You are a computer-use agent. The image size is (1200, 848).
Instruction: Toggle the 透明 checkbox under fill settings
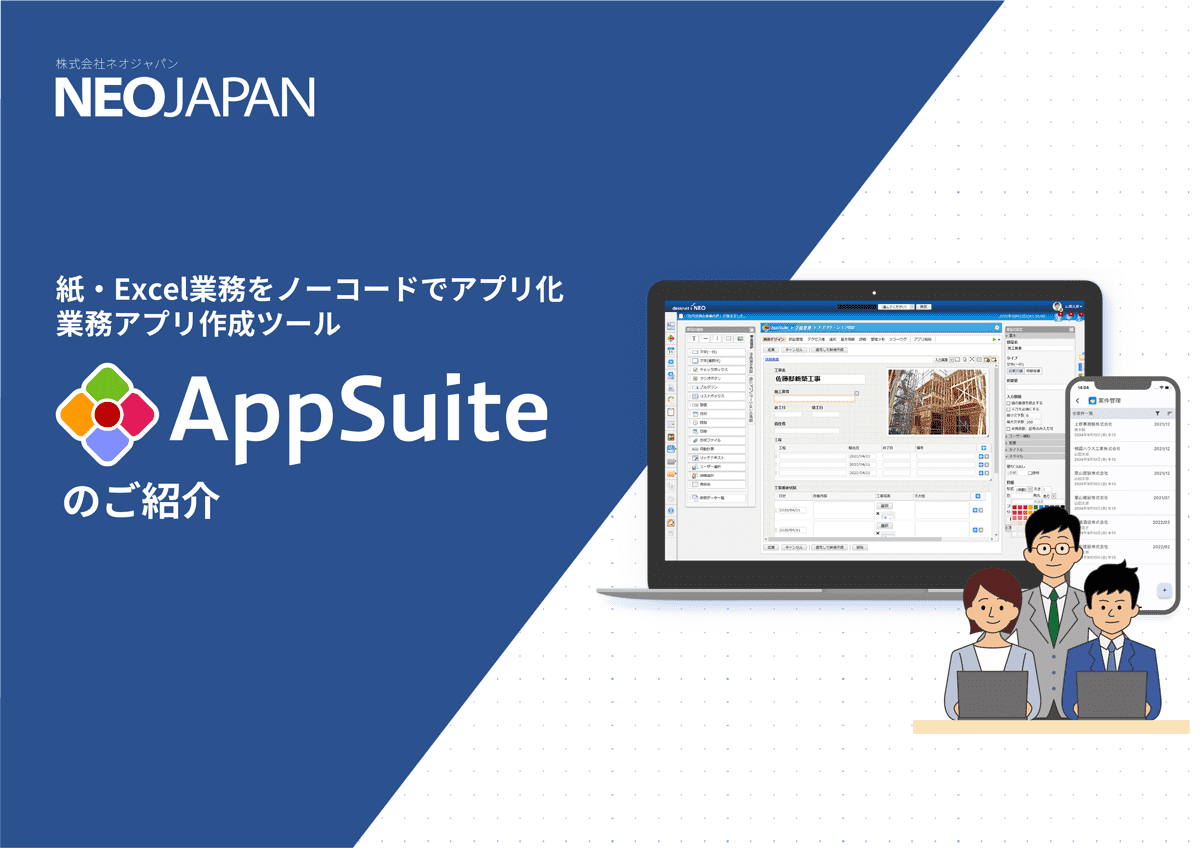point(1030,472)
